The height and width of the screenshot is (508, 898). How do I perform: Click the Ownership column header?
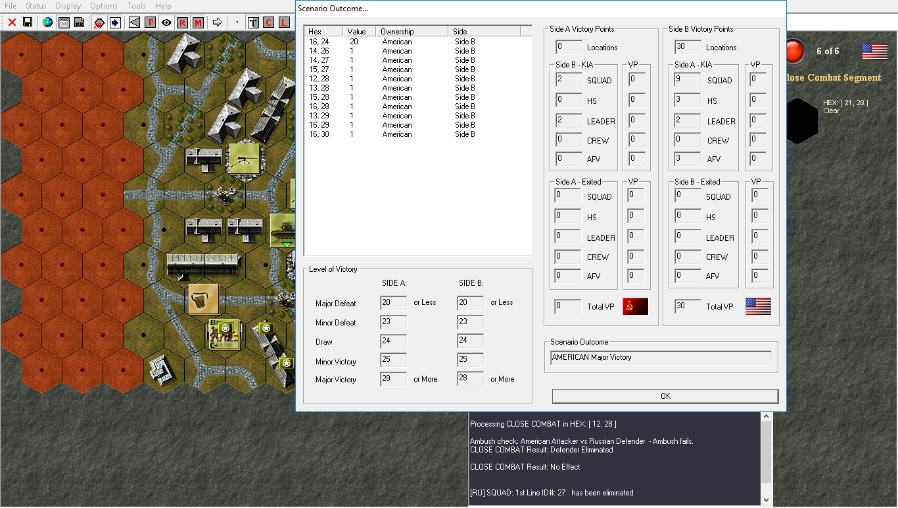click(x=412, y=31)
